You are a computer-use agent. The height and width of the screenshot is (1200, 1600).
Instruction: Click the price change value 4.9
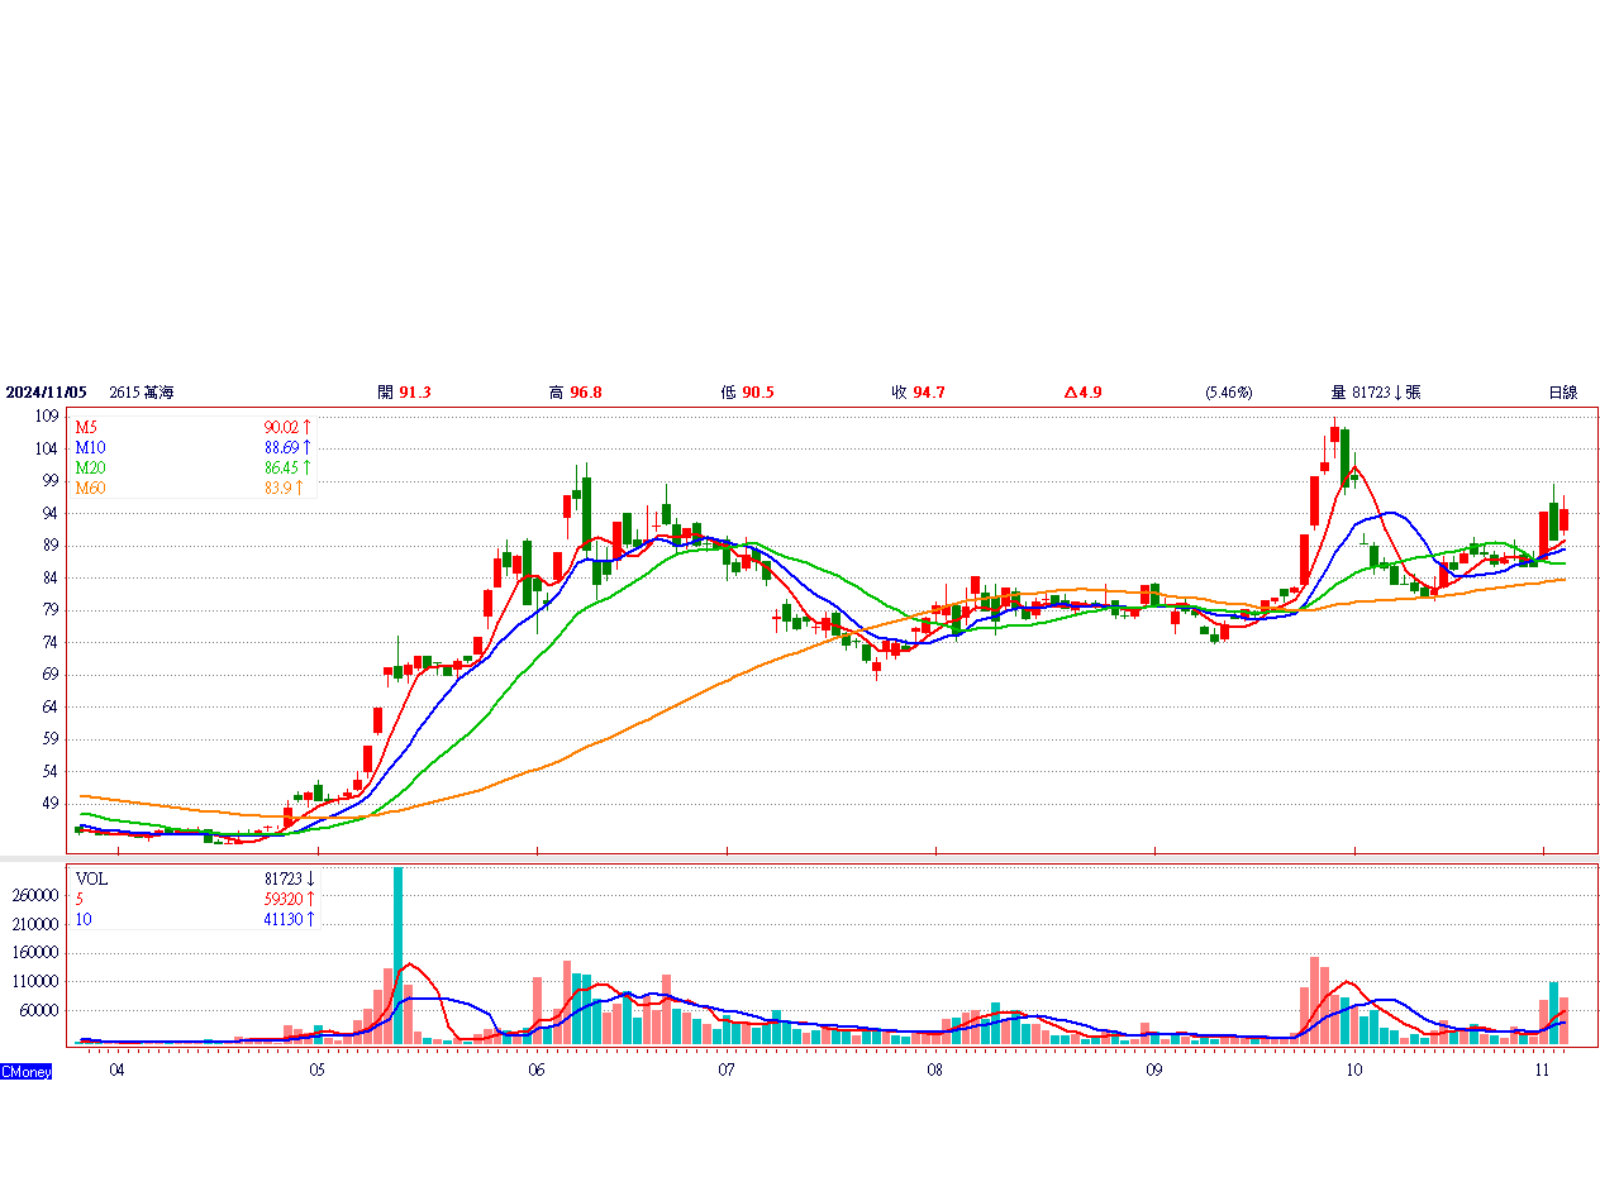point(1090,392)
